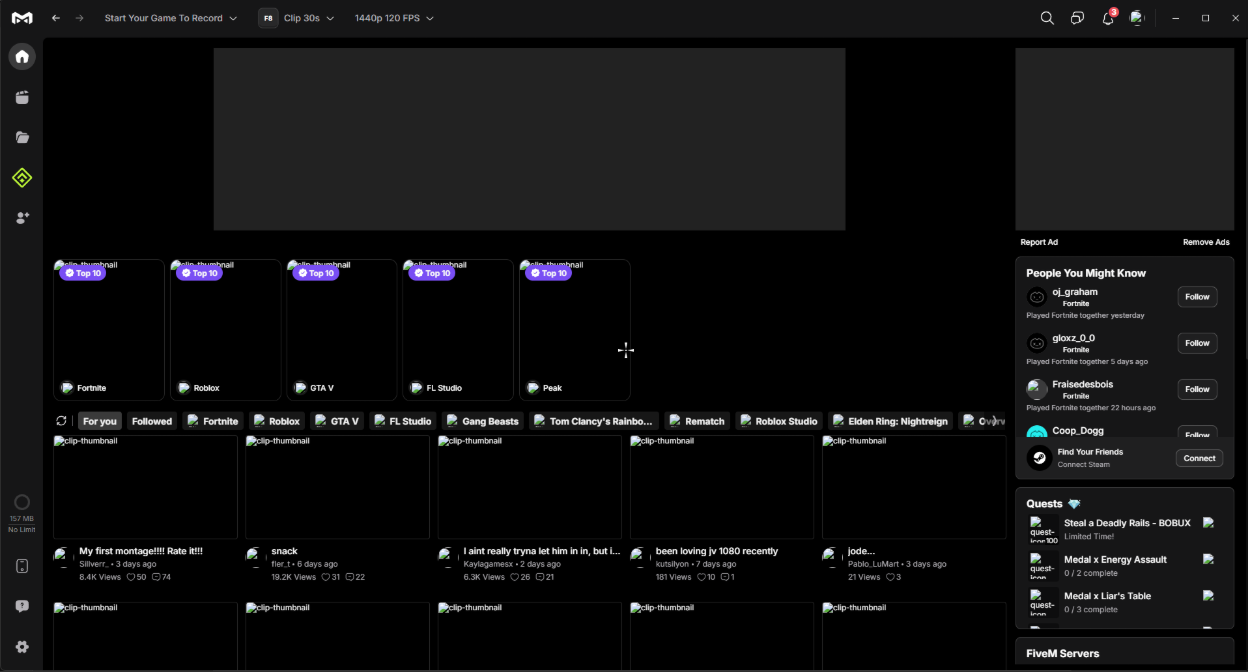Click the Steam icon in Find Your Friends
Viewport: 1248px width, 672px height.
[x=1039, y=458]
